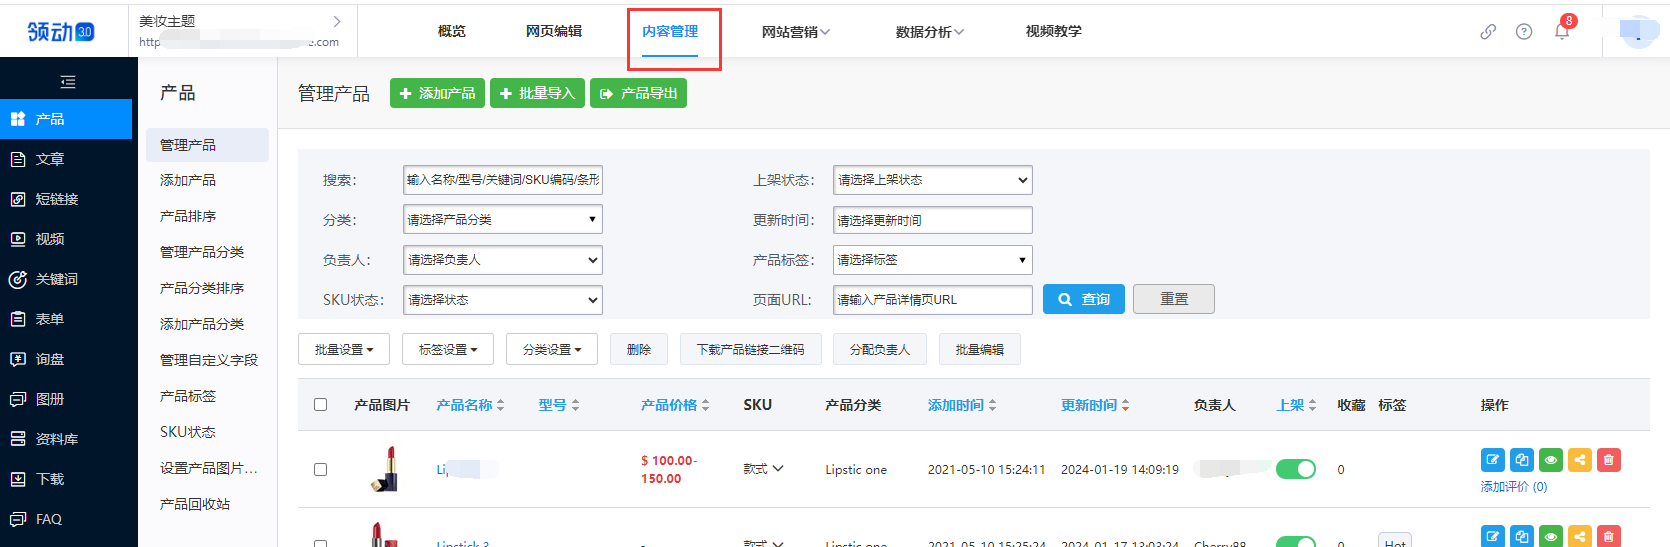Click the user avatar in the top right
The width and height of the screenshot is (1670, 547).
(x=1639, y=31)
